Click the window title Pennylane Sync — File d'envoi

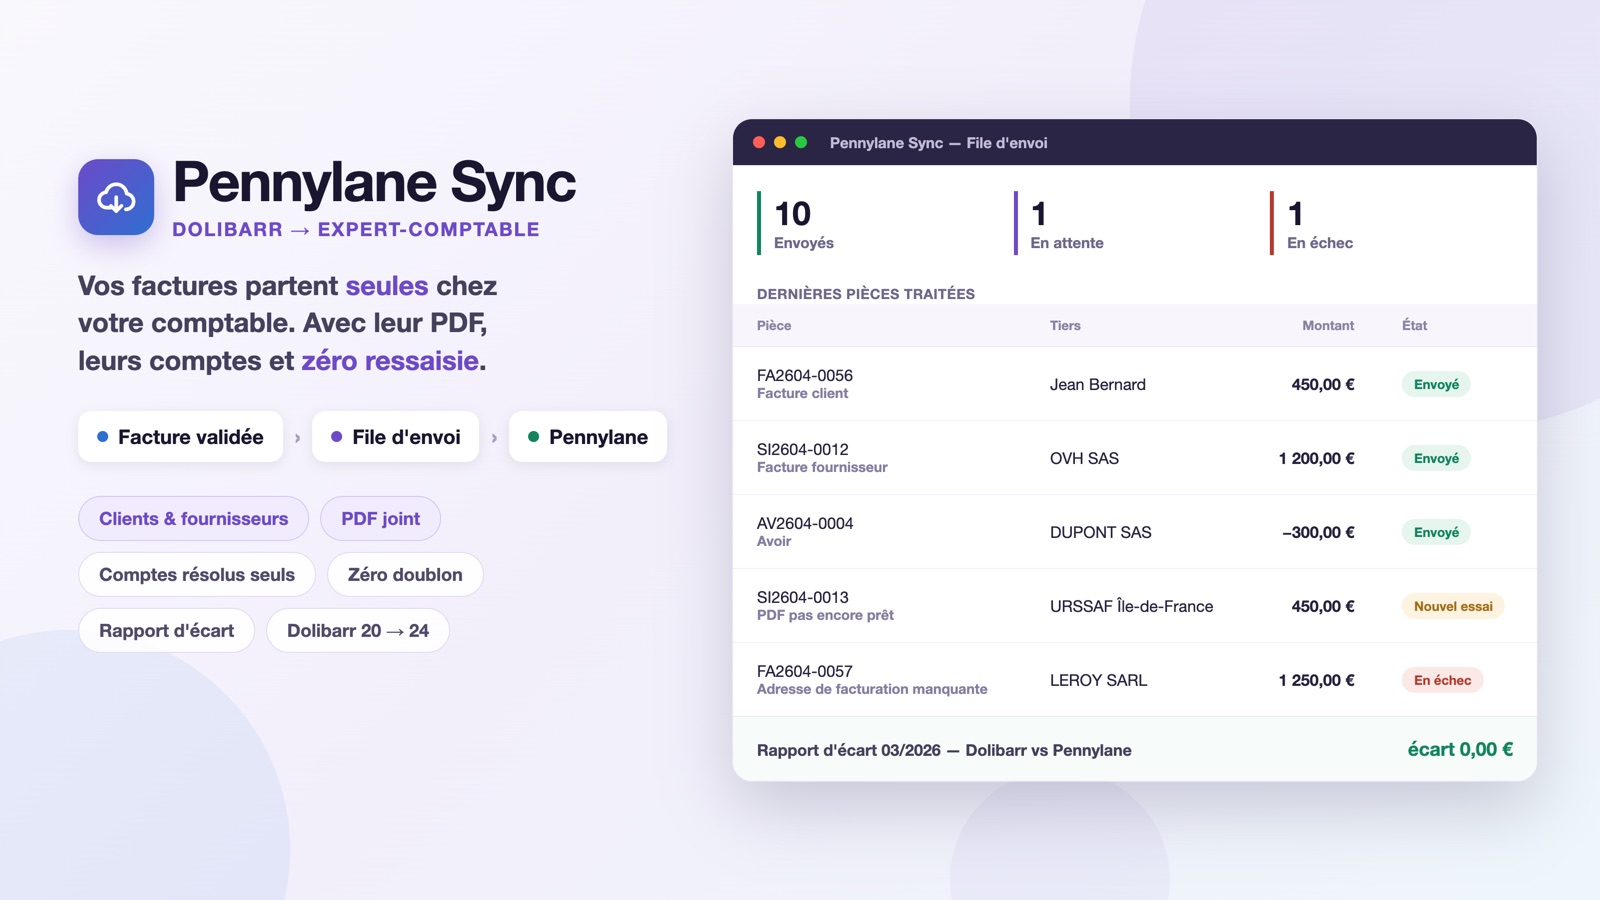[x=939, y=143]
